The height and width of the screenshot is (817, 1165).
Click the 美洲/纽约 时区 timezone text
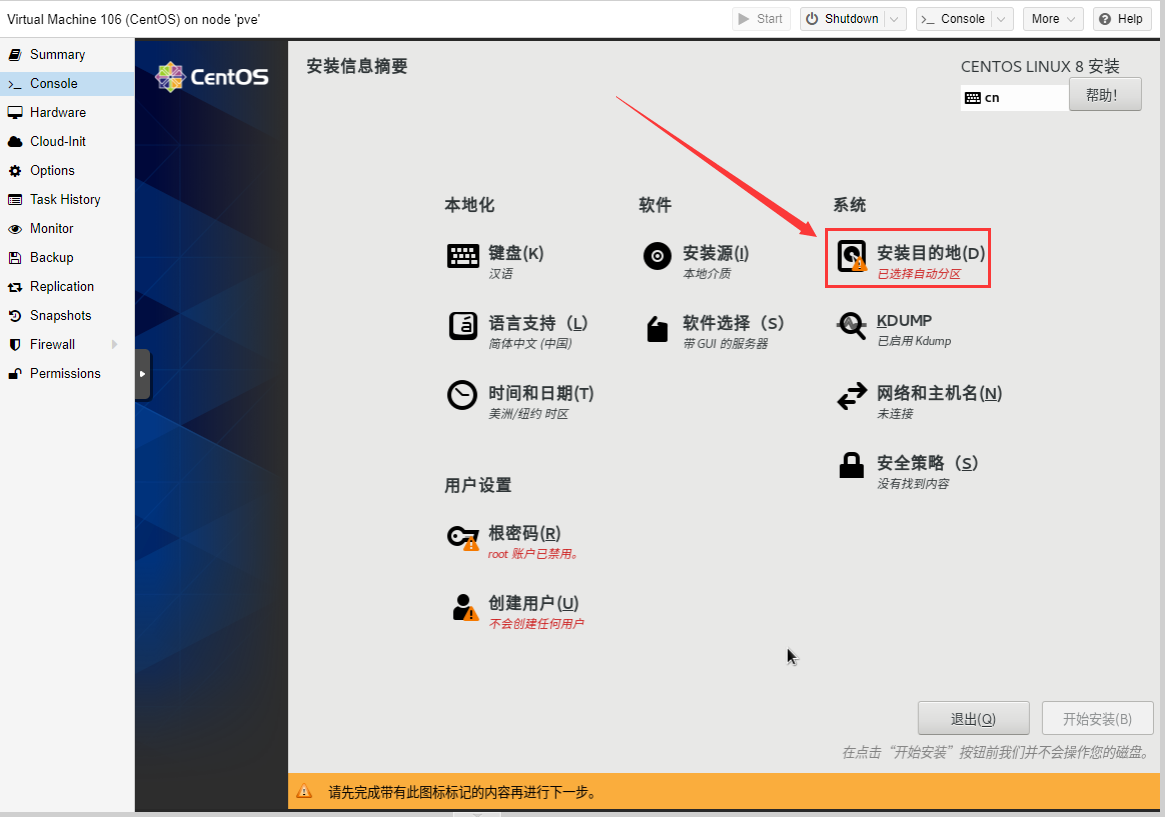click(528, 414)
